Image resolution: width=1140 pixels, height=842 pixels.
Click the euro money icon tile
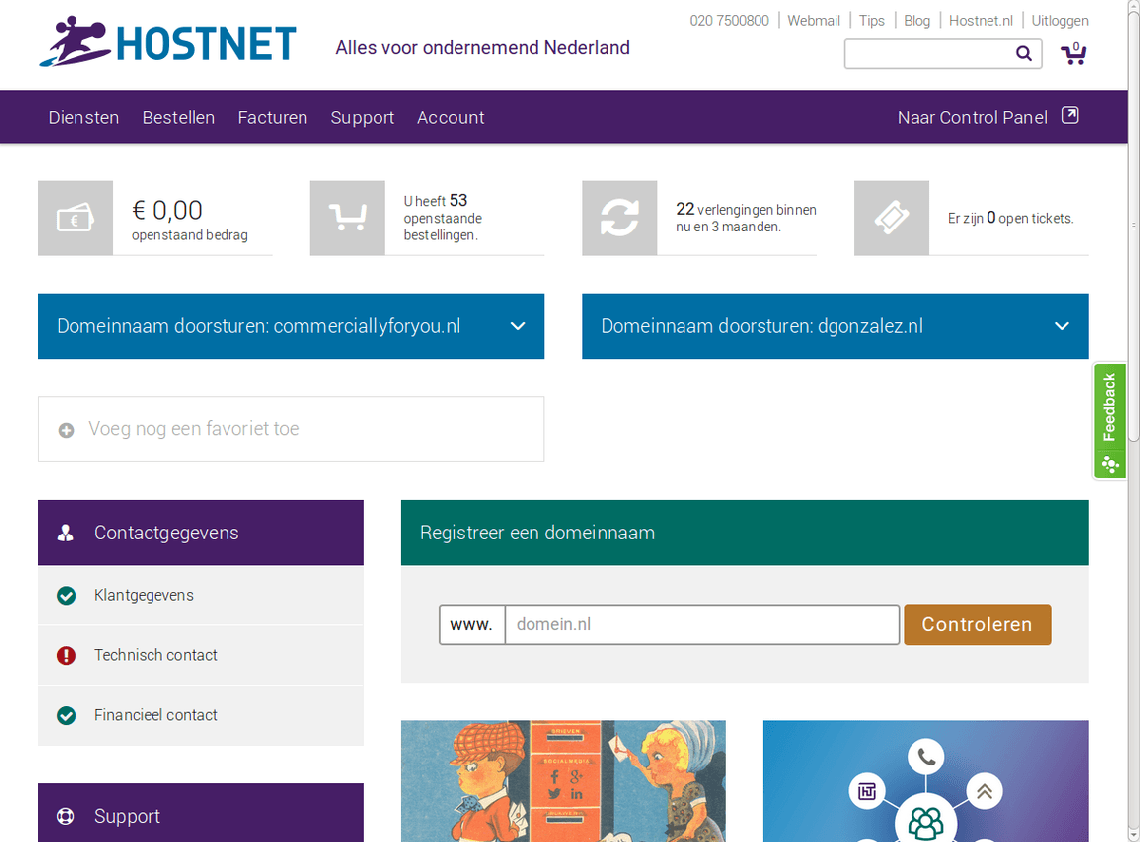tap(76, 218)
